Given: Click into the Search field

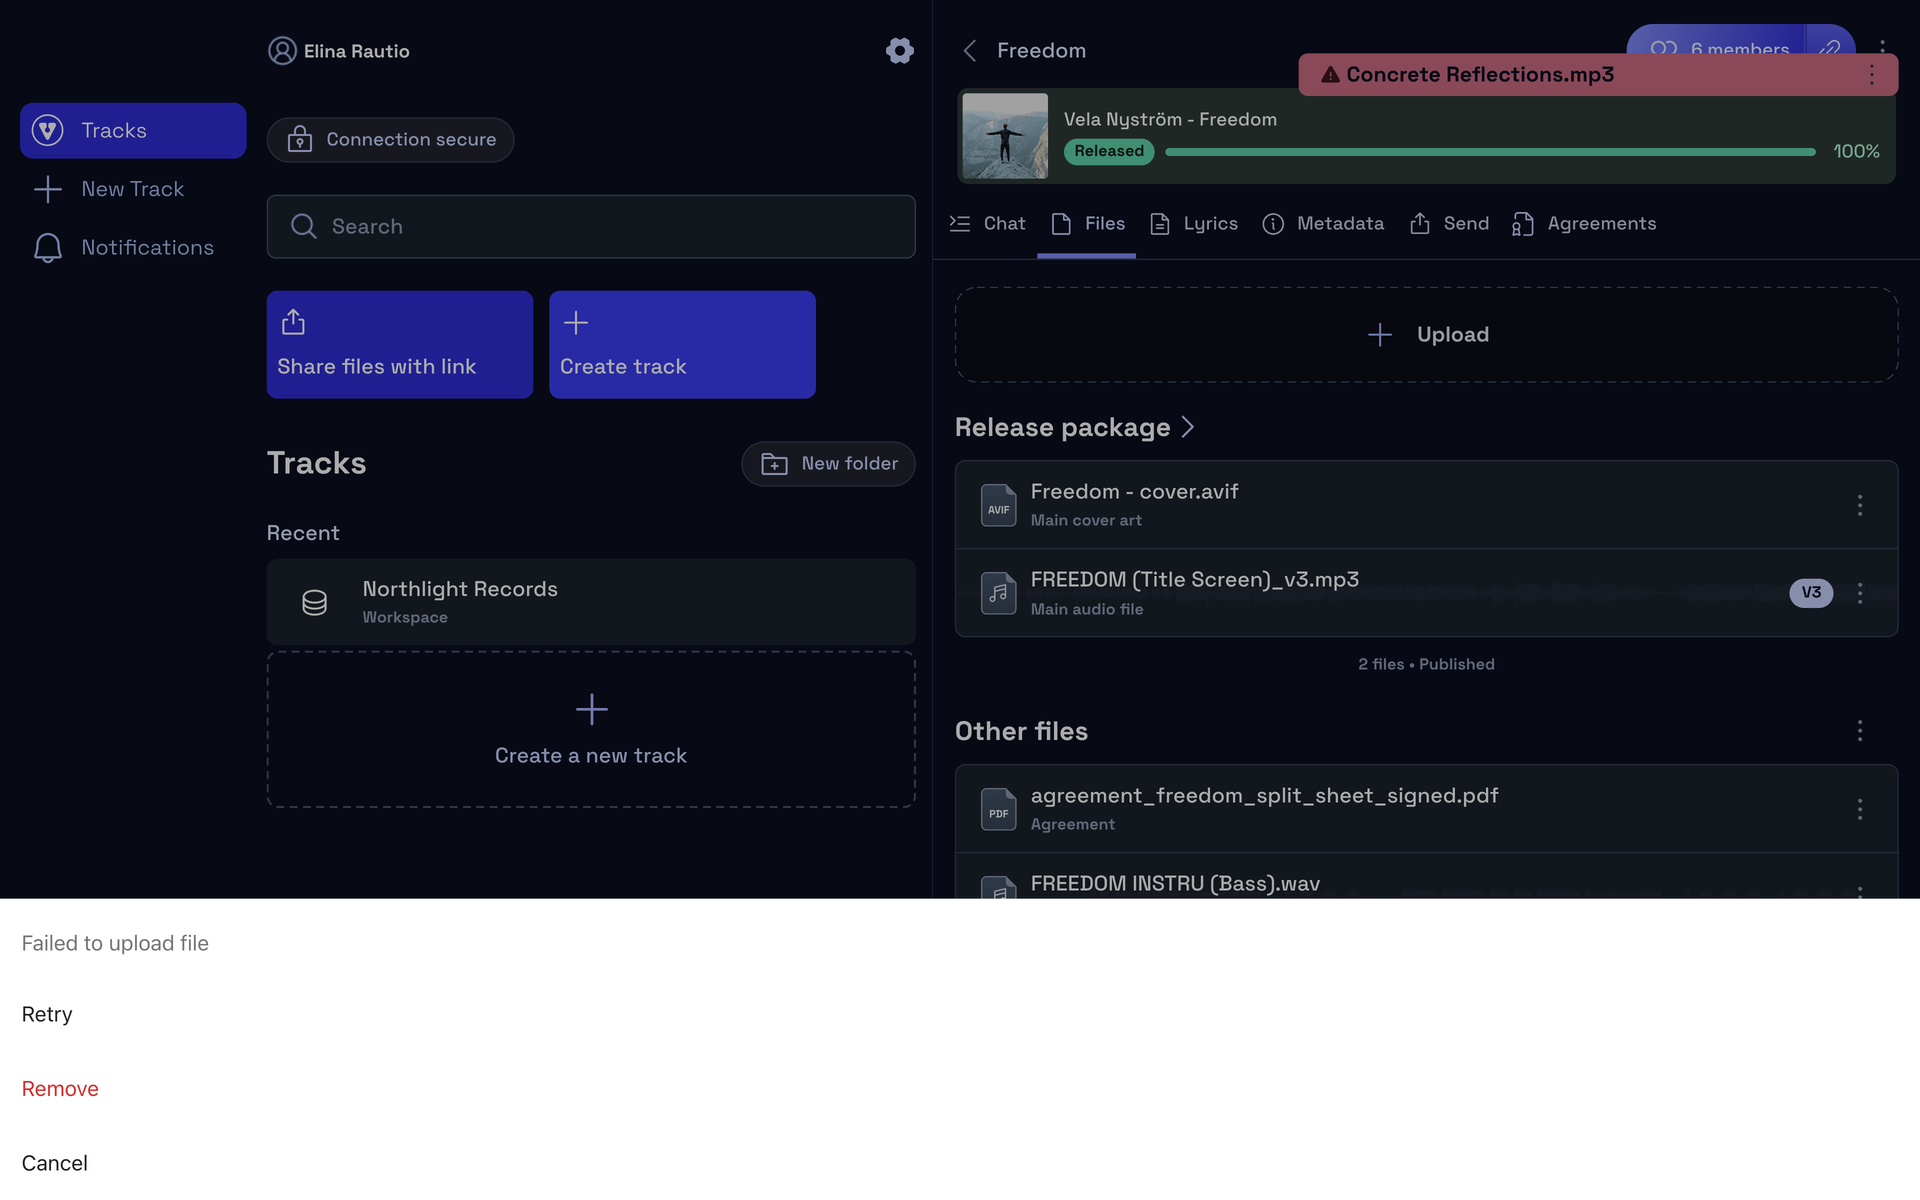Looking at the screenshot, I should 591,227.
